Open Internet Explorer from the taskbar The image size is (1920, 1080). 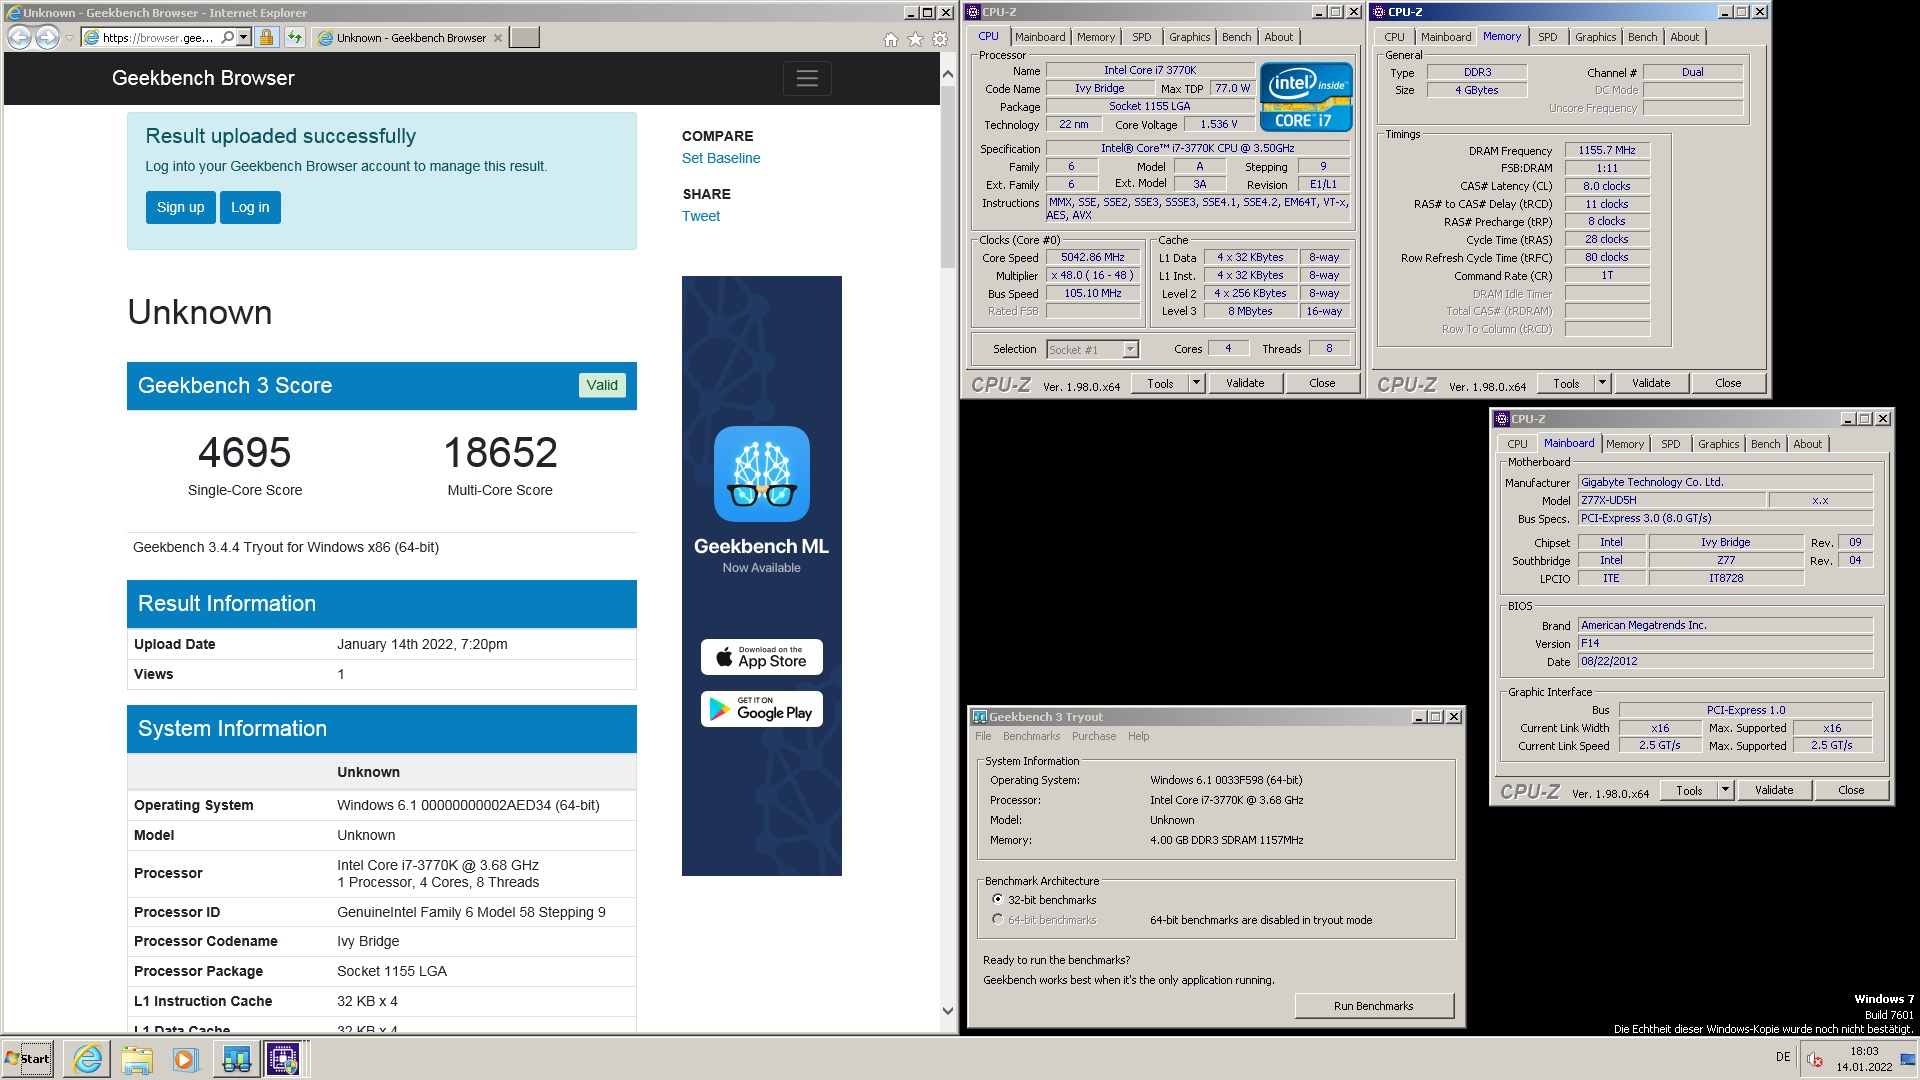pyautogui.click(x=88, y=1058)
